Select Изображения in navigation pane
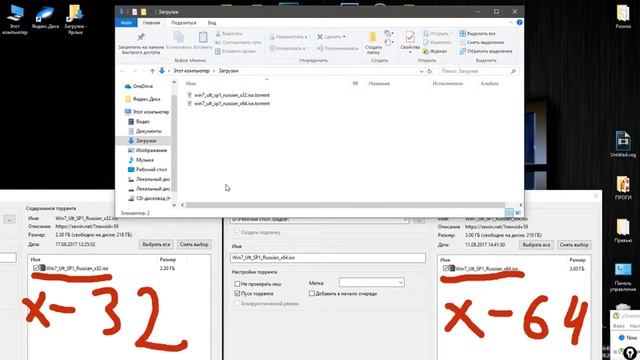The height and width of the screenshot is (360, 640). (151, 150)
